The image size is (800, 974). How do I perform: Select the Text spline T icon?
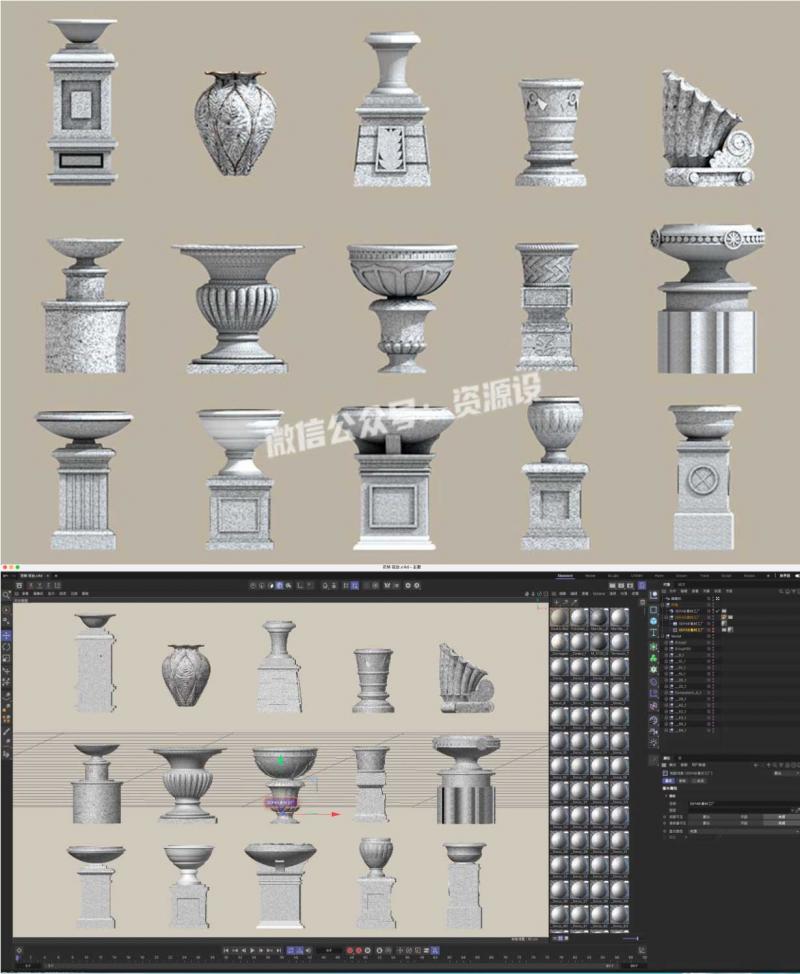click(x=654, y=634)
